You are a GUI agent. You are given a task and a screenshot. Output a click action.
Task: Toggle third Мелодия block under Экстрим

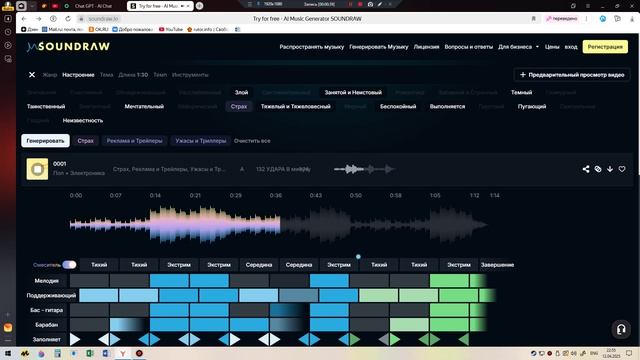tap(169, 280)
